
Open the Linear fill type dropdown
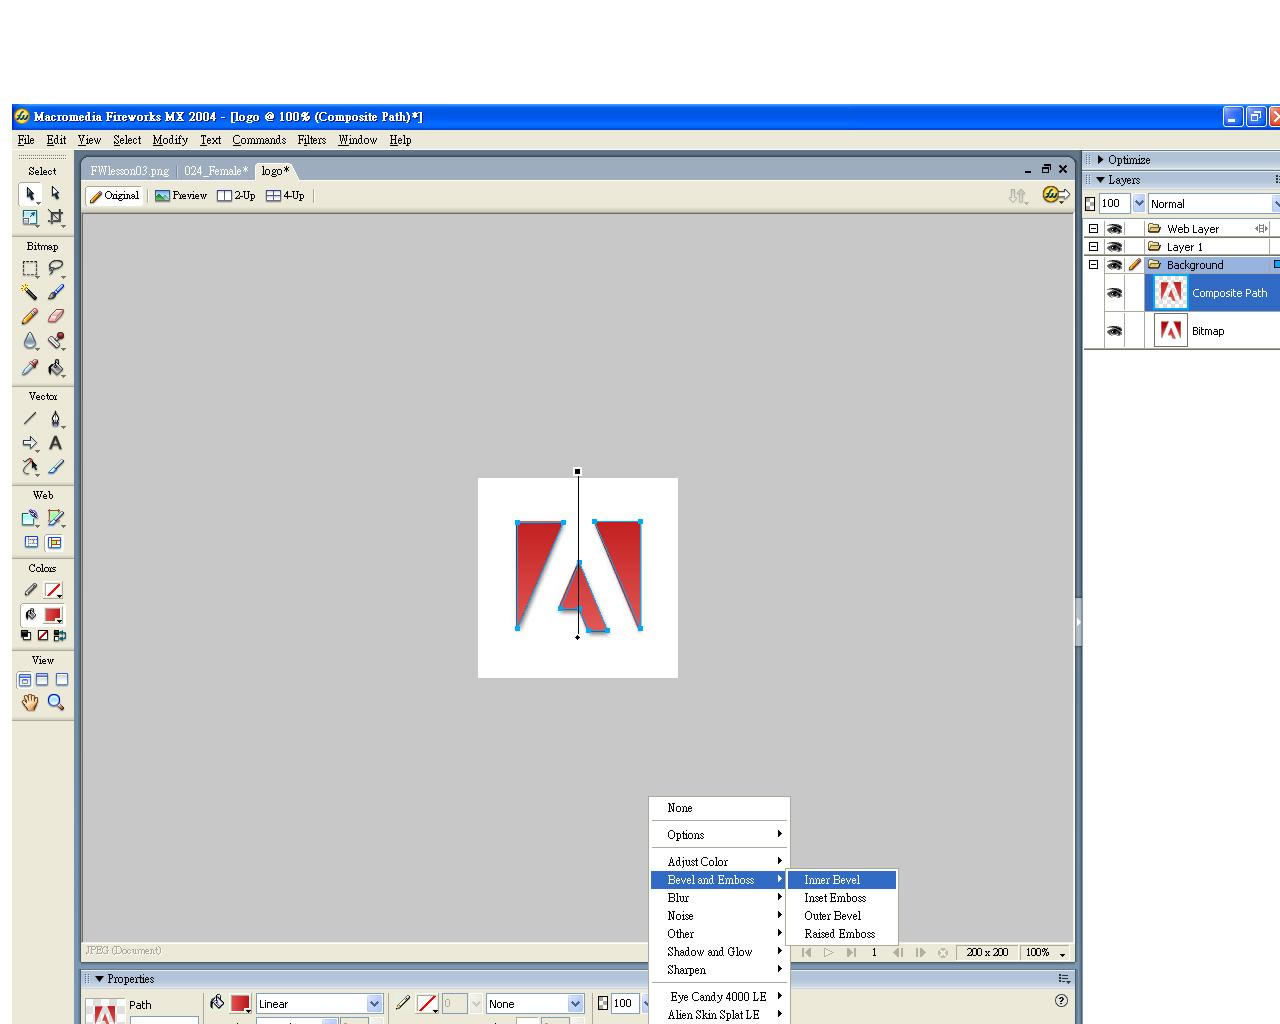tap(375, 1004)
